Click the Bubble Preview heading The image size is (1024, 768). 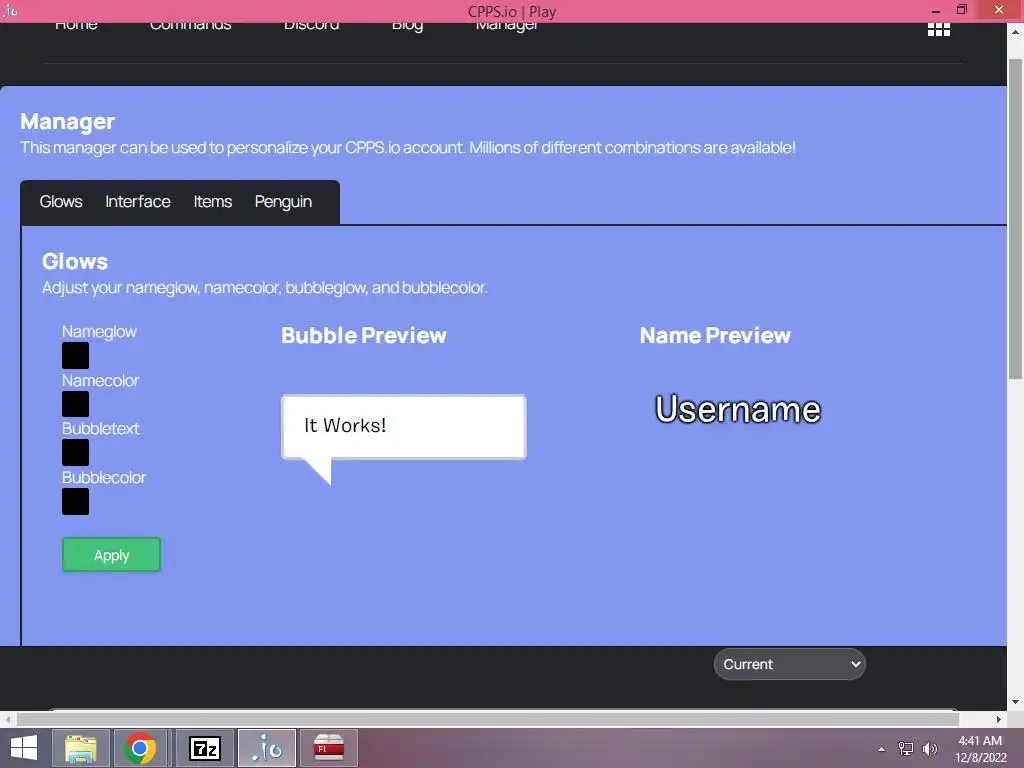tap(364, 336)
